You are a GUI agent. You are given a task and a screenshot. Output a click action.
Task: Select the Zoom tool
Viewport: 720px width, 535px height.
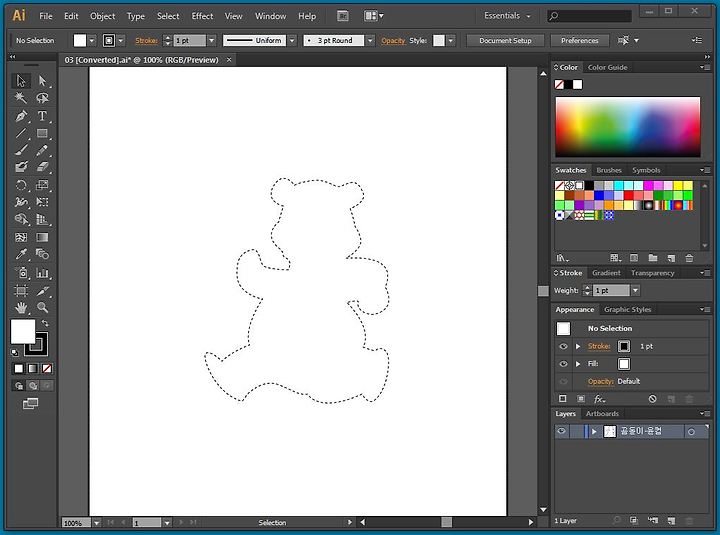pyautogui.click(x=42, y=307)
